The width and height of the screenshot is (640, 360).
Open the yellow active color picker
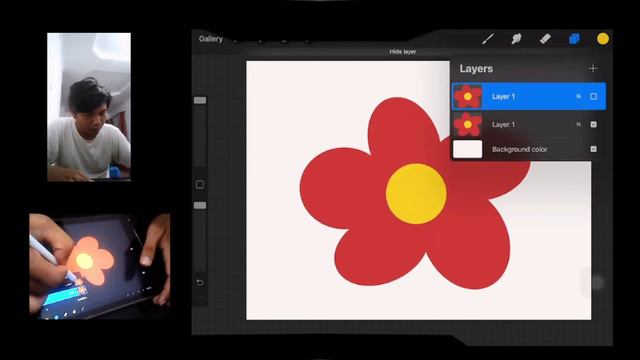(x=603, y=39)
